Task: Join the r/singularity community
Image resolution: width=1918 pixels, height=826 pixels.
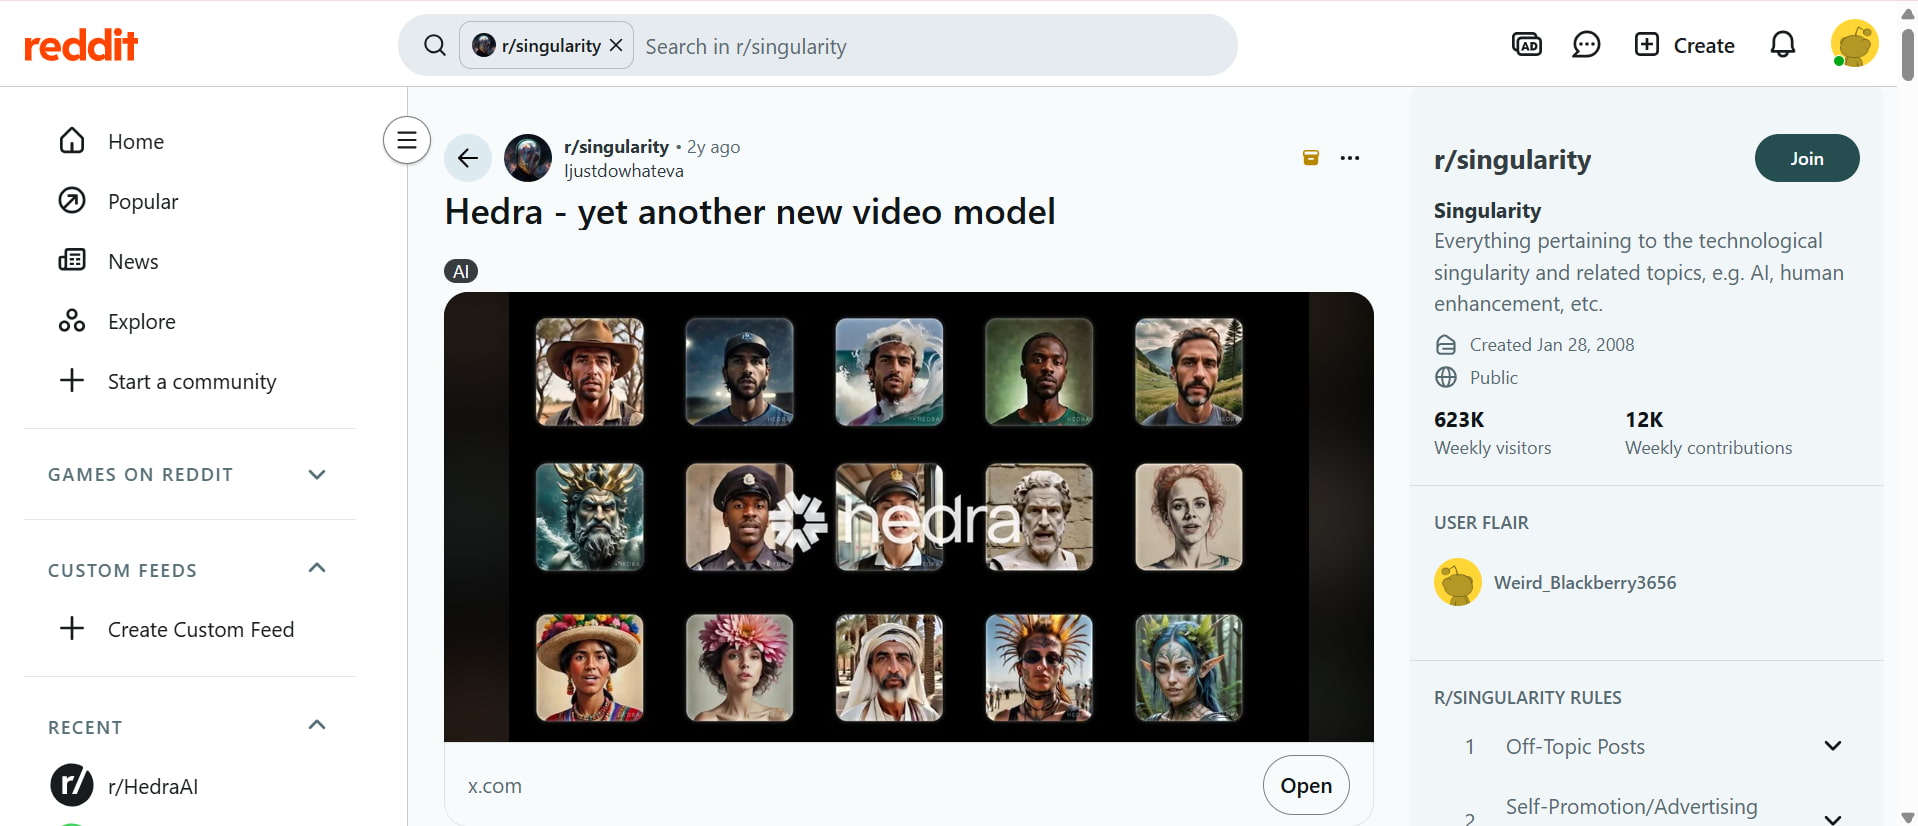Action: coord(1807,158)
